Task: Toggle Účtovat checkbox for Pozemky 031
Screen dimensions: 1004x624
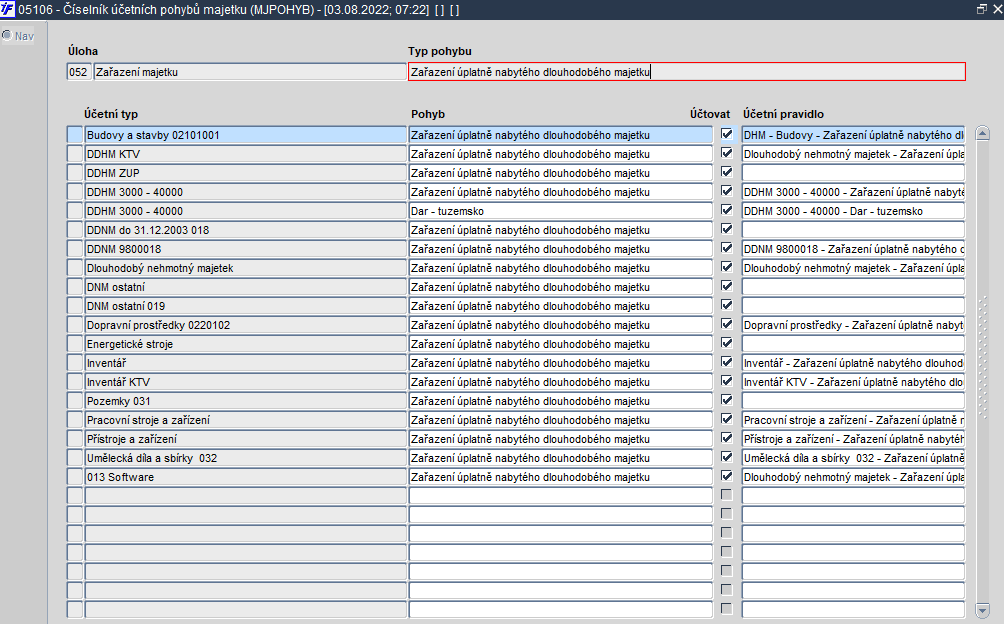Action: pos(726,400)
